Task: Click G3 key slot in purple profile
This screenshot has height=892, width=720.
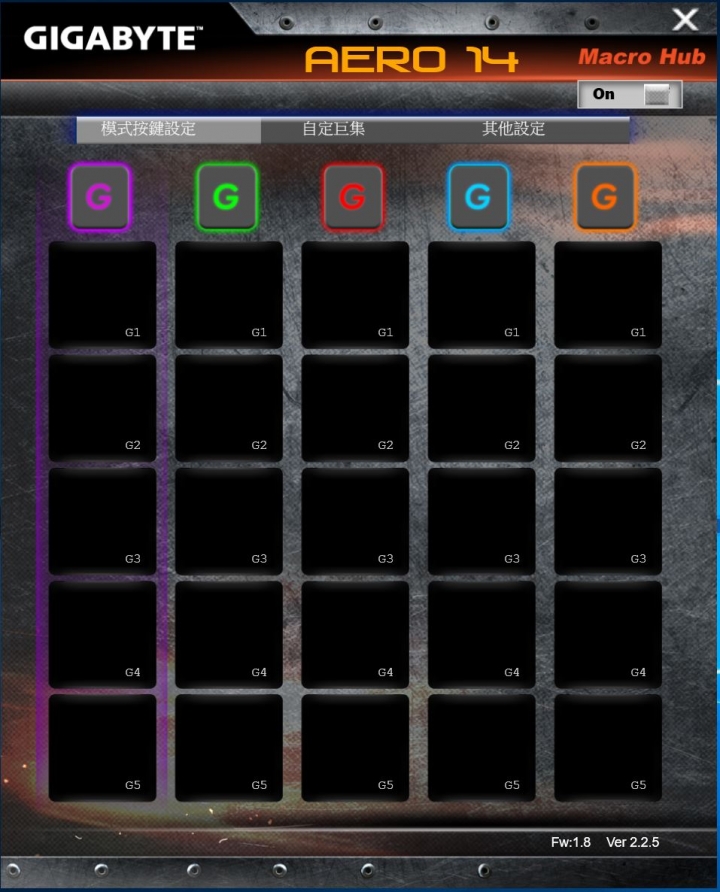Action: pos(102,521)
